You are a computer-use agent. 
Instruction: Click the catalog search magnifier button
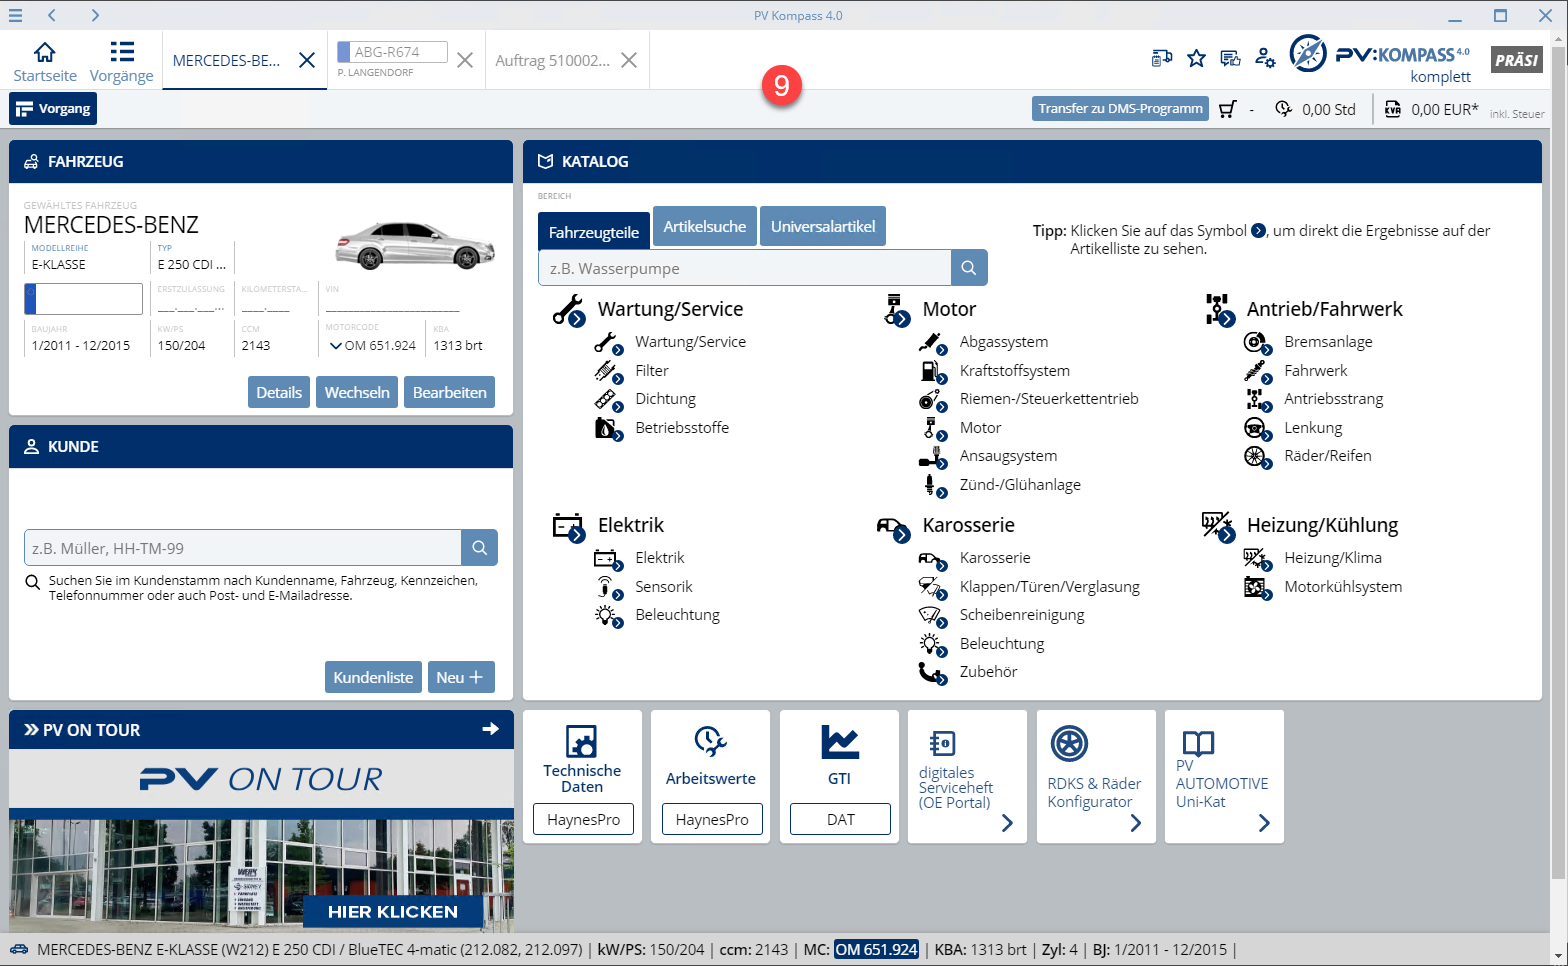coord(969,268)
